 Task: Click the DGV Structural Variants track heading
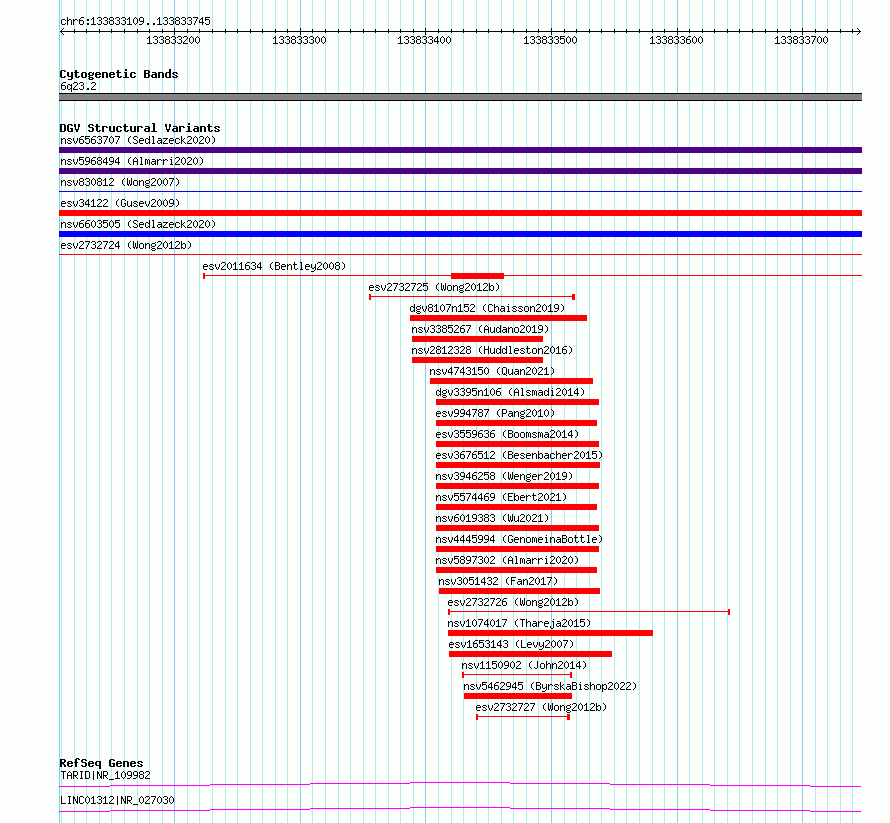tap(140, 128)
